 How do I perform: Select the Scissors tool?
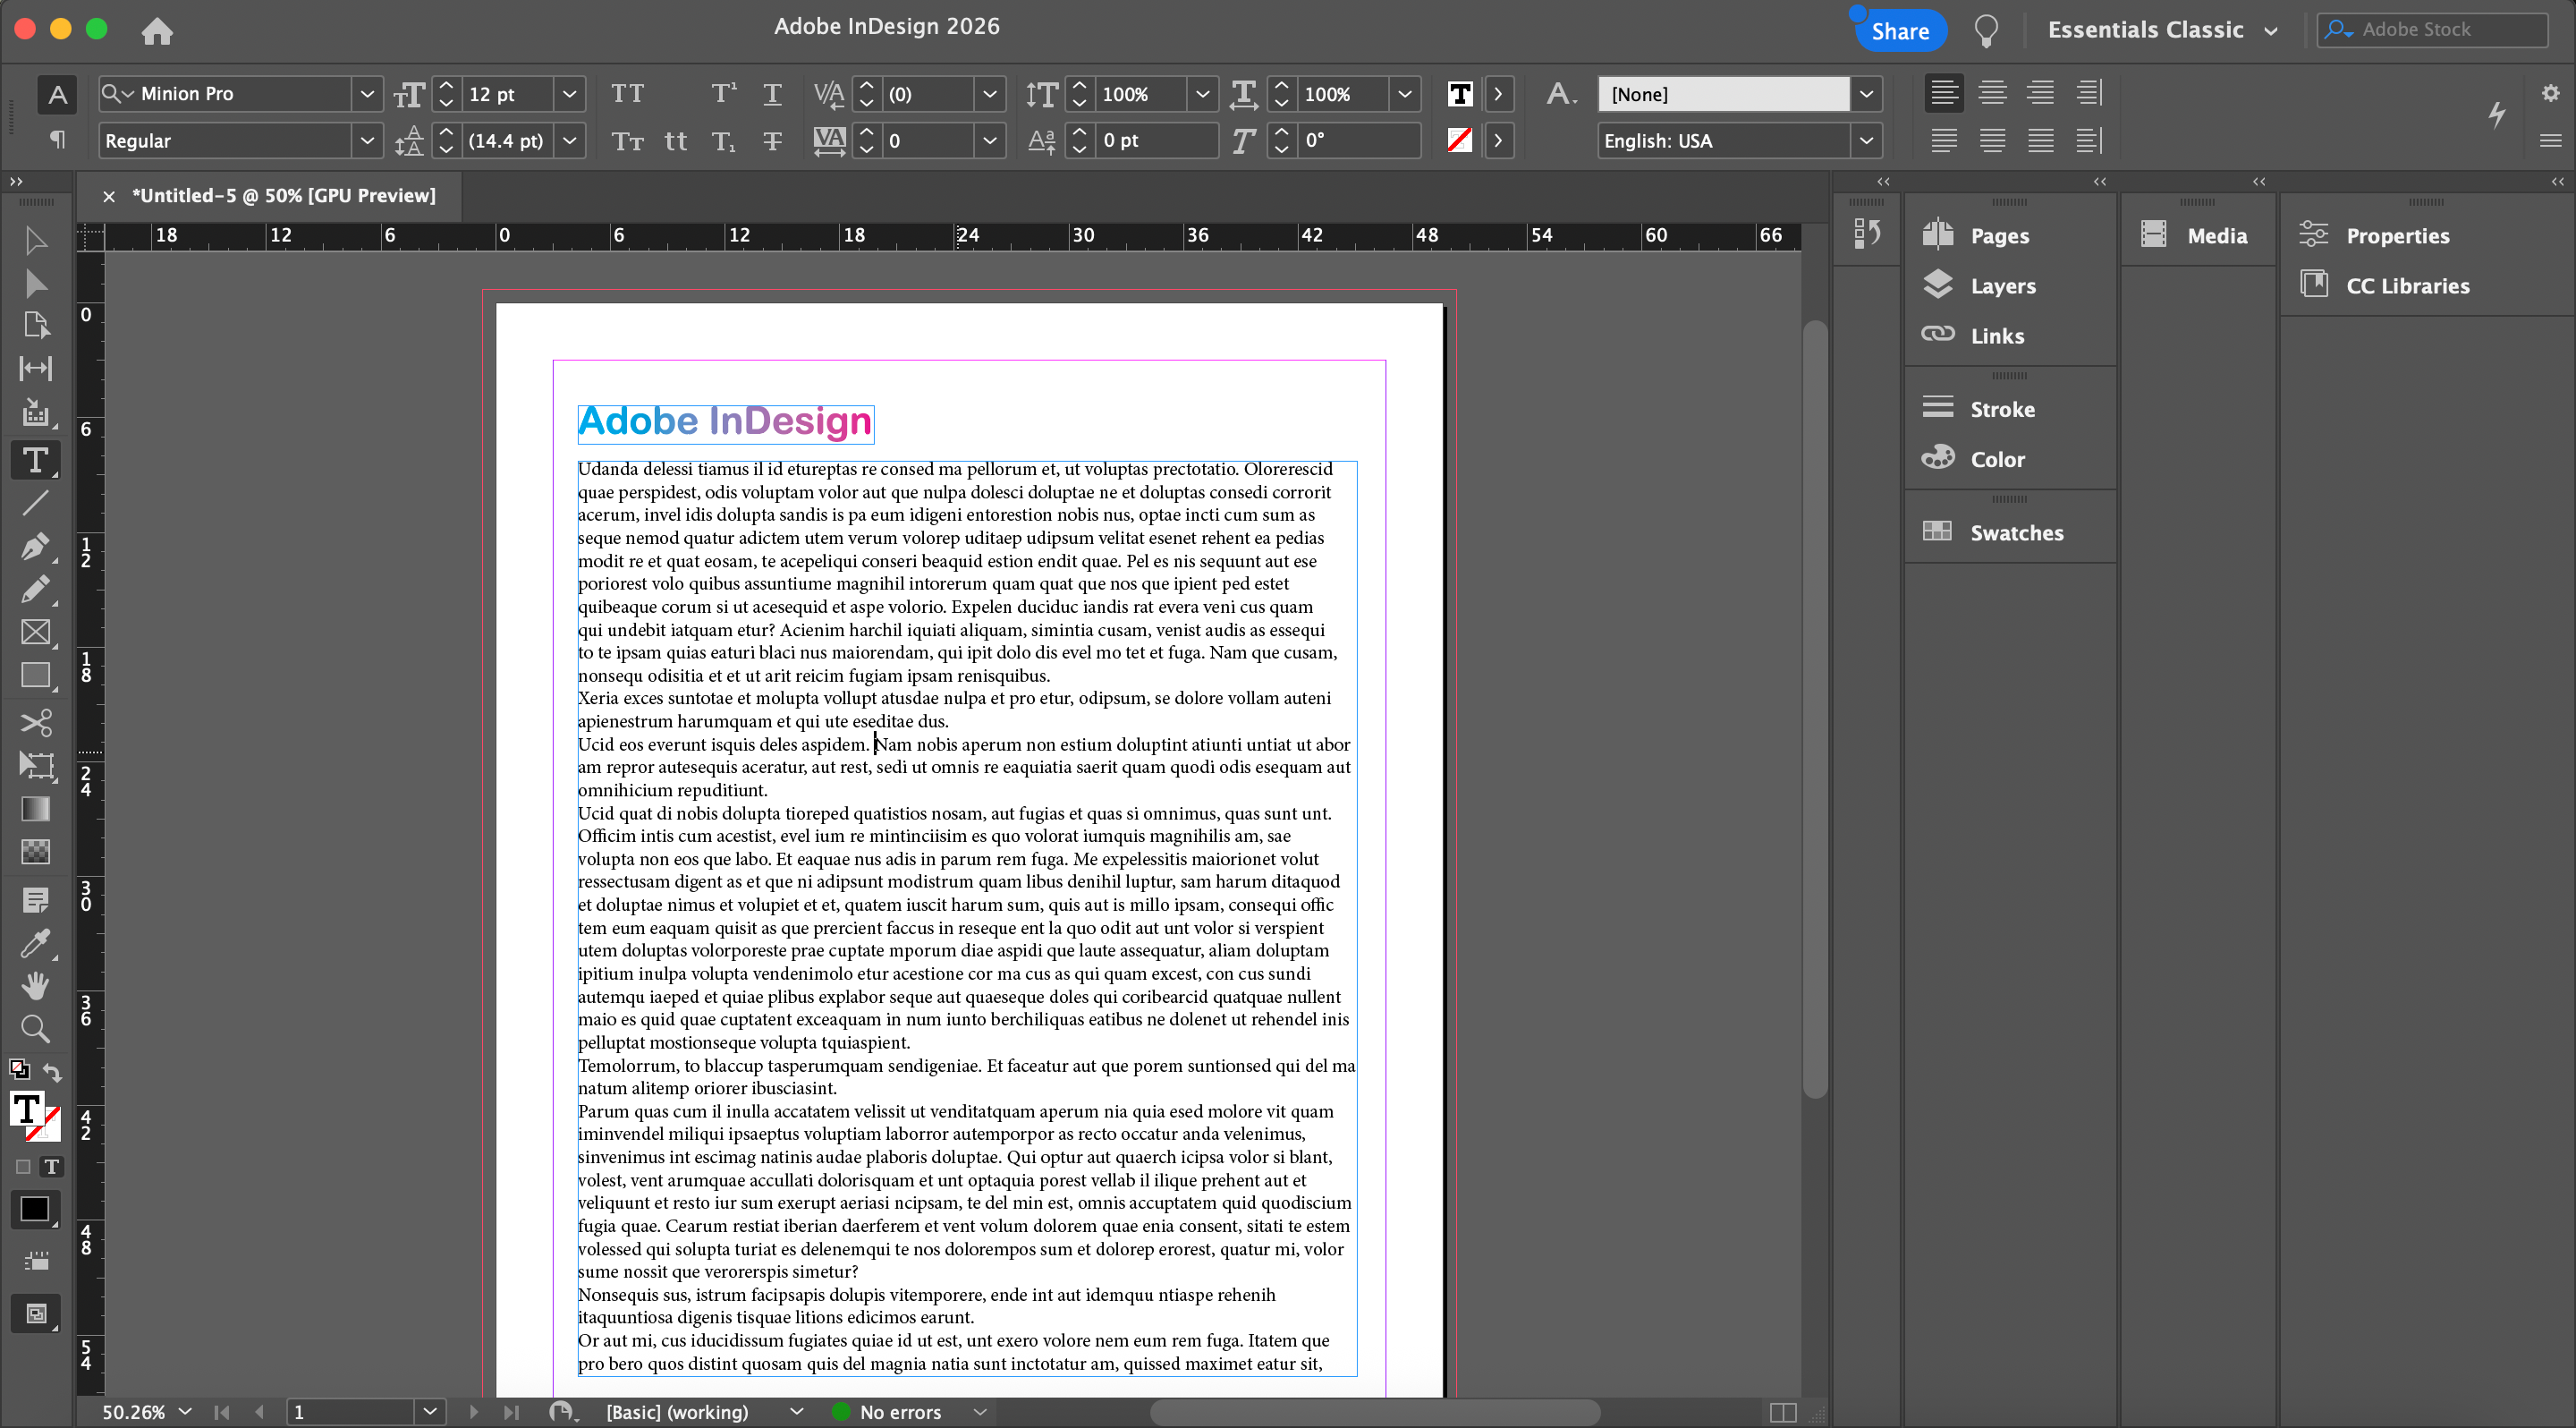[x=35, y=722]
